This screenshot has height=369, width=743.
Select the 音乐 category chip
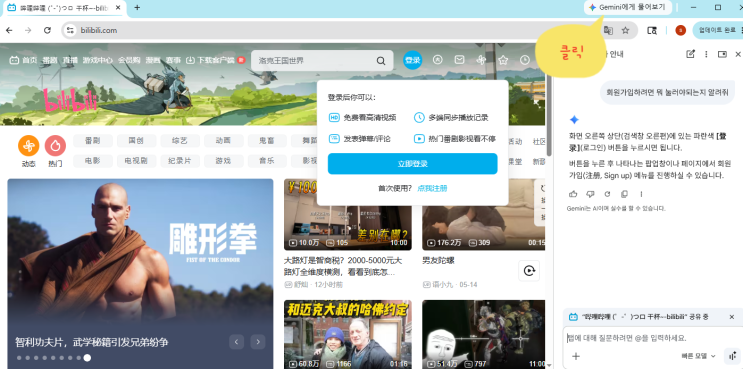[x=267, y=161]
